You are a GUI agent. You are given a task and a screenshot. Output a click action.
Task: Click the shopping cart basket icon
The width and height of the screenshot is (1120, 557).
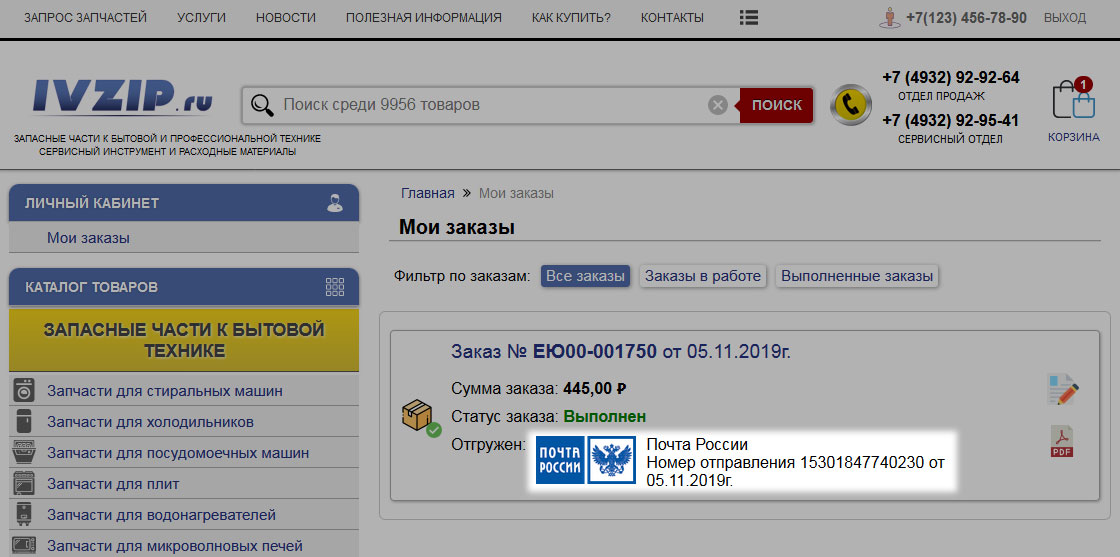[x=1073, y=100]
